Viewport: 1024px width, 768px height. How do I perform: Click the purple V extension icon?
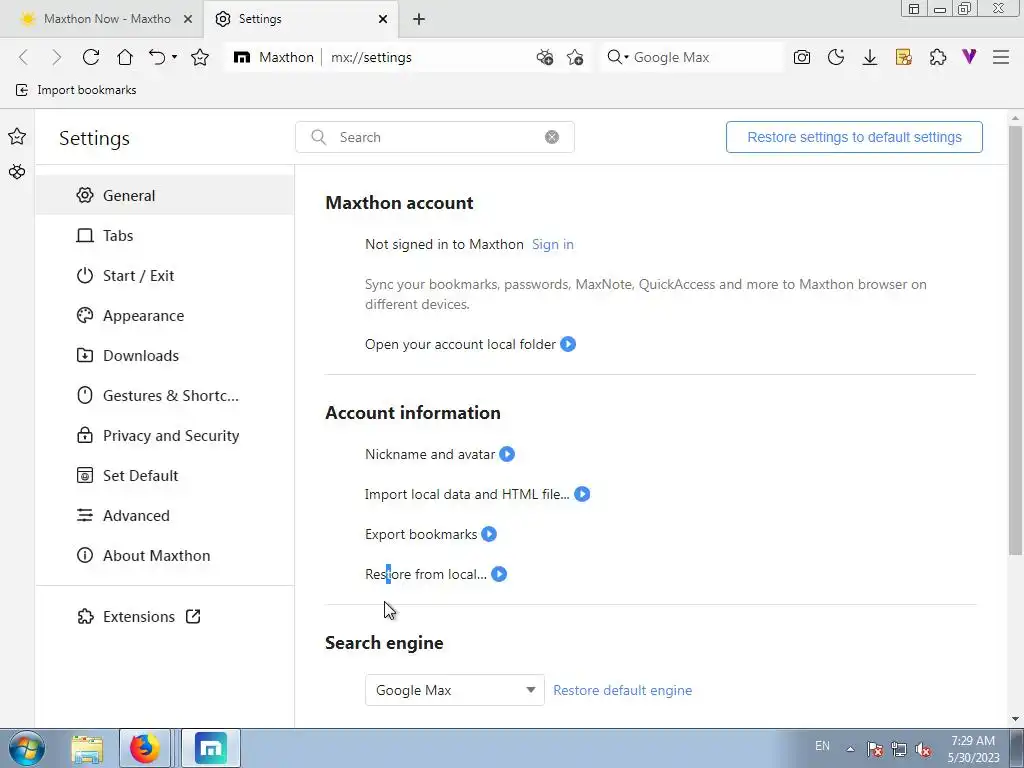pyautogui.click(x=969, y=57)
